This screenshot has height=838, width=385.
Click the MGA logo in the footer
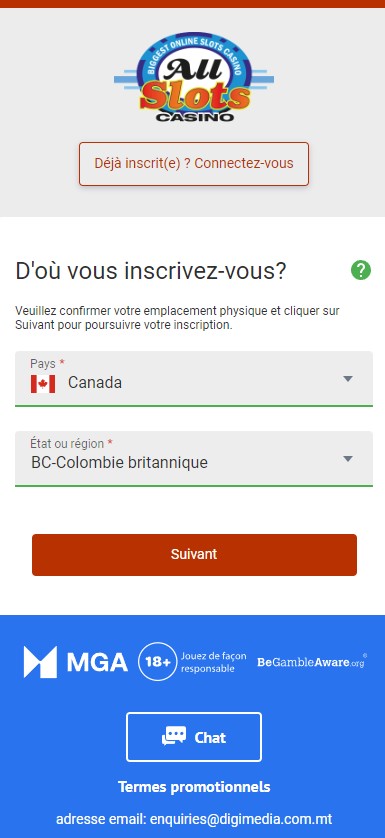[x=75, y=662]
